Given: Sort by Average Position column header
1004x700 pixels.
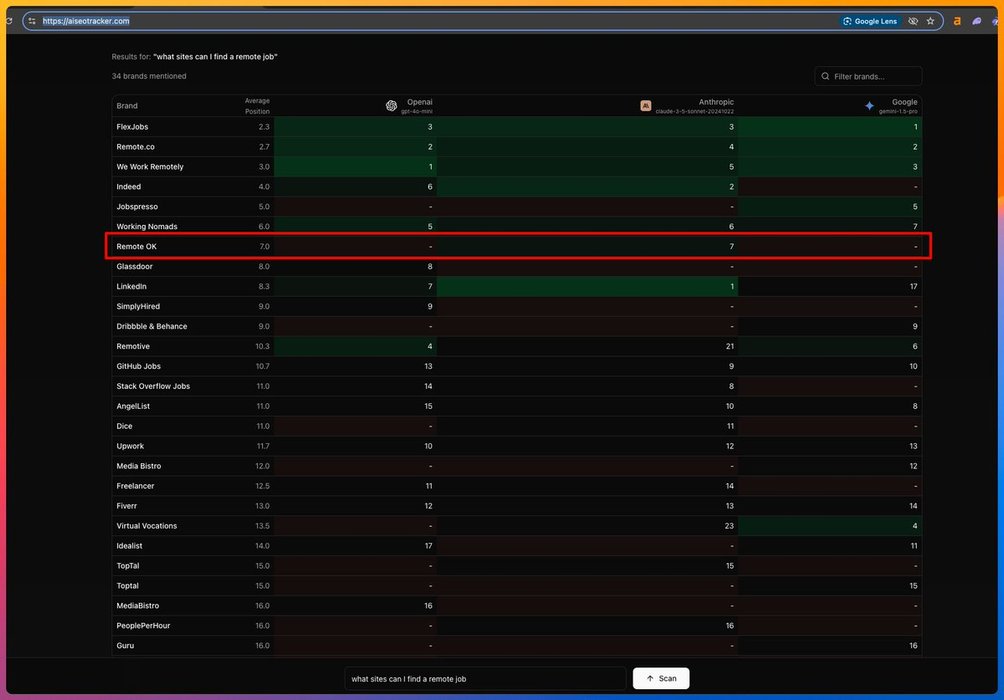Looking at the screenshot, I should click(x=257, y=106).
